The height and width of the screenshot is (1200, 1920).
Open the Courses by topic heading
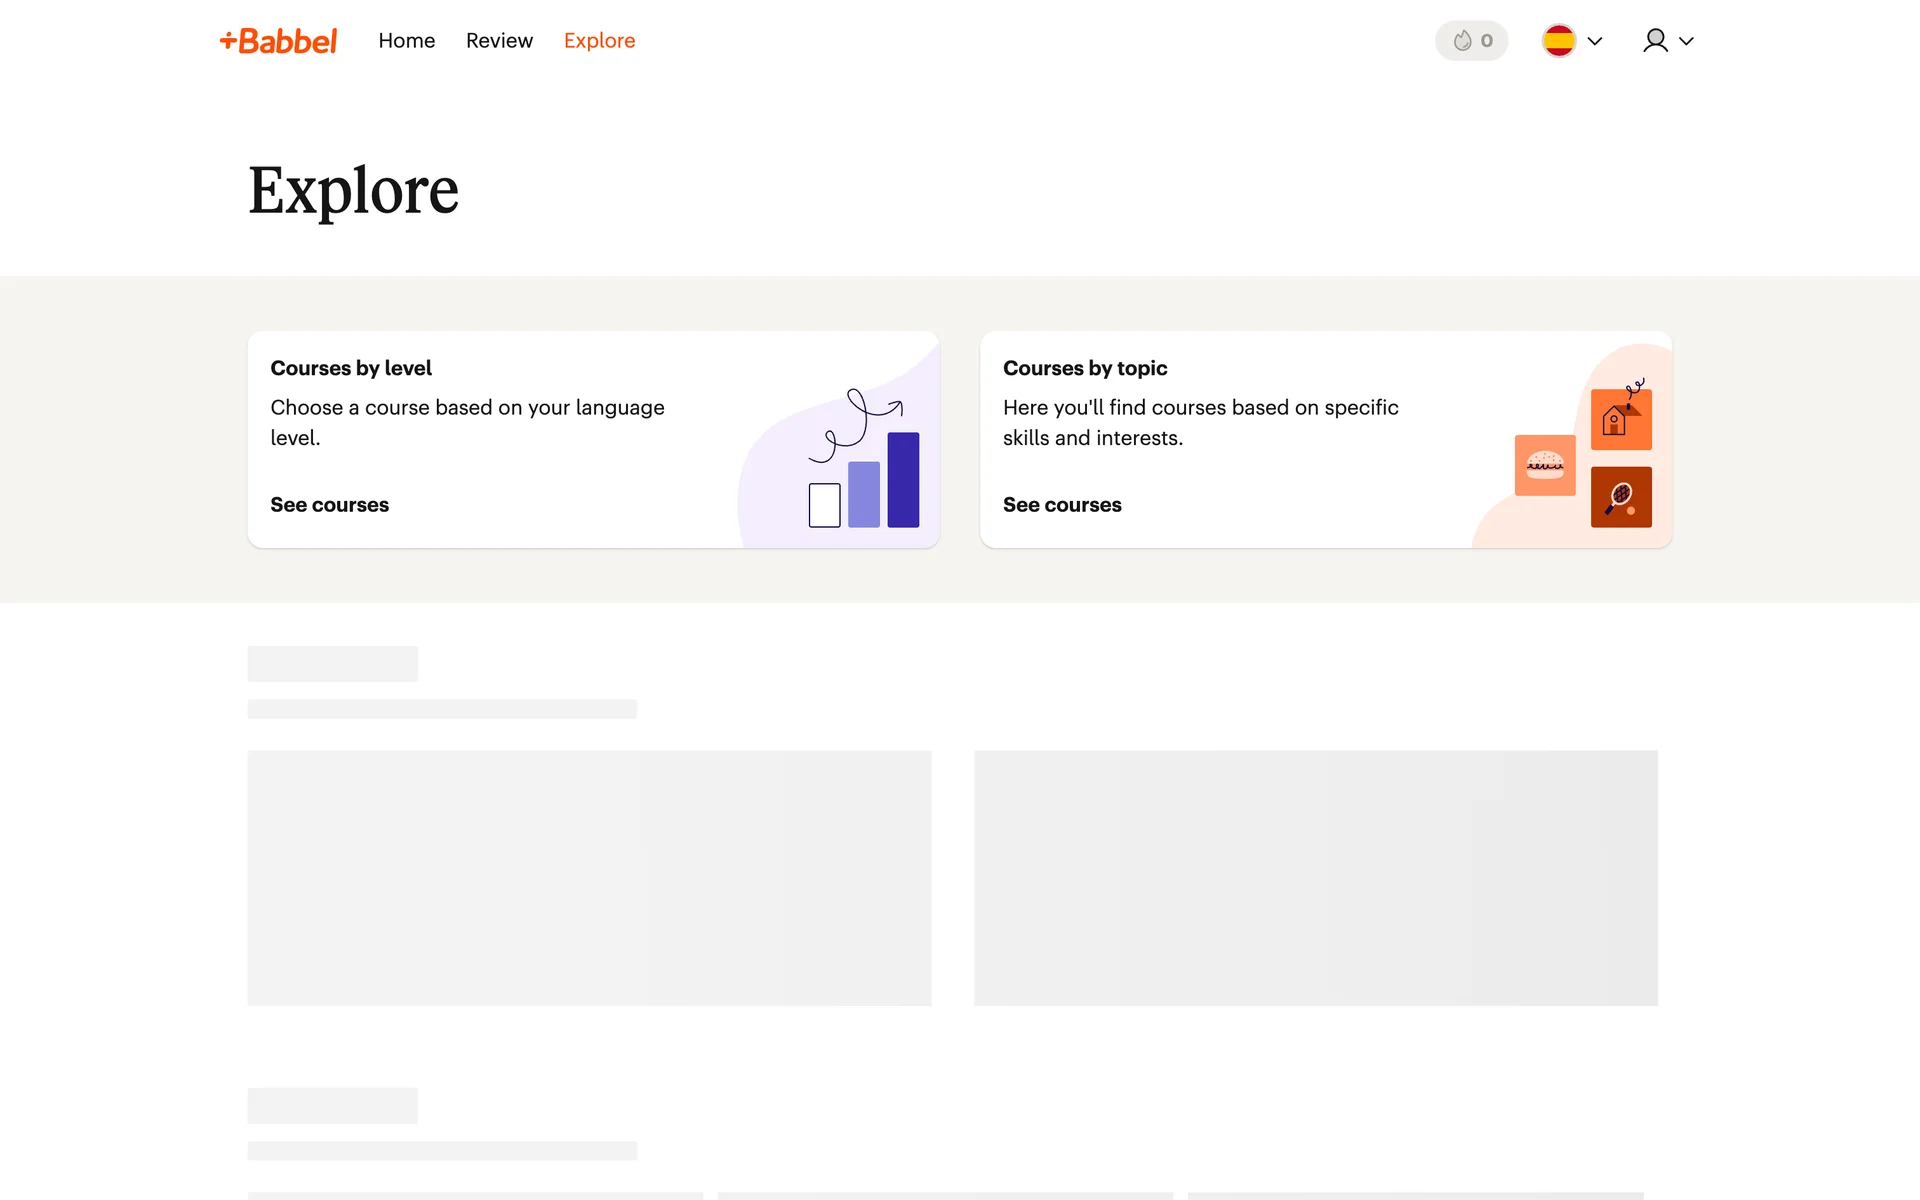tap(1084, 368)
